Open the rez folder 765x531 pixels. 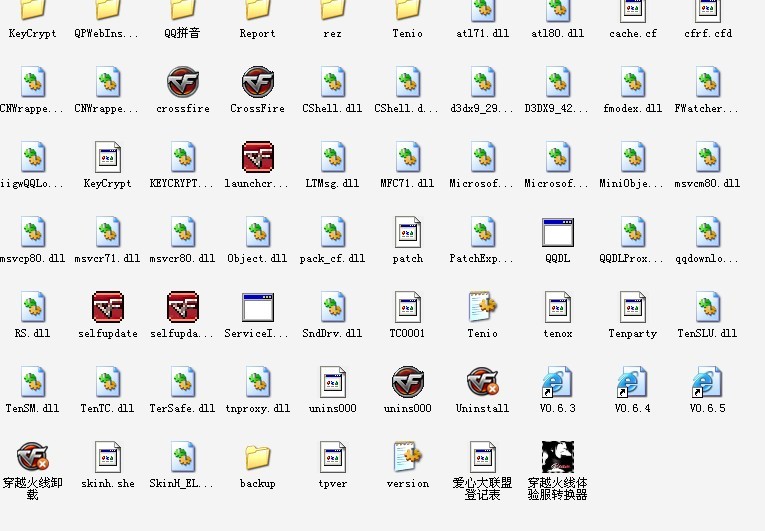click(332, 10)
